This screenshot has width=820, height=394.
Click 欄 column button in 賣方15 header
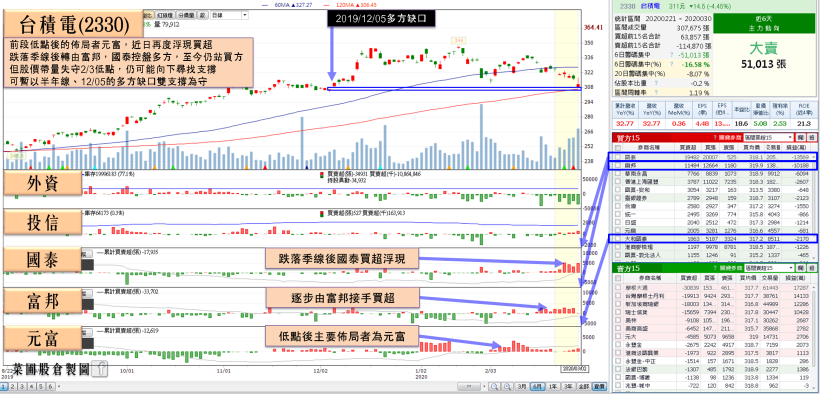(x=801, y=268)
